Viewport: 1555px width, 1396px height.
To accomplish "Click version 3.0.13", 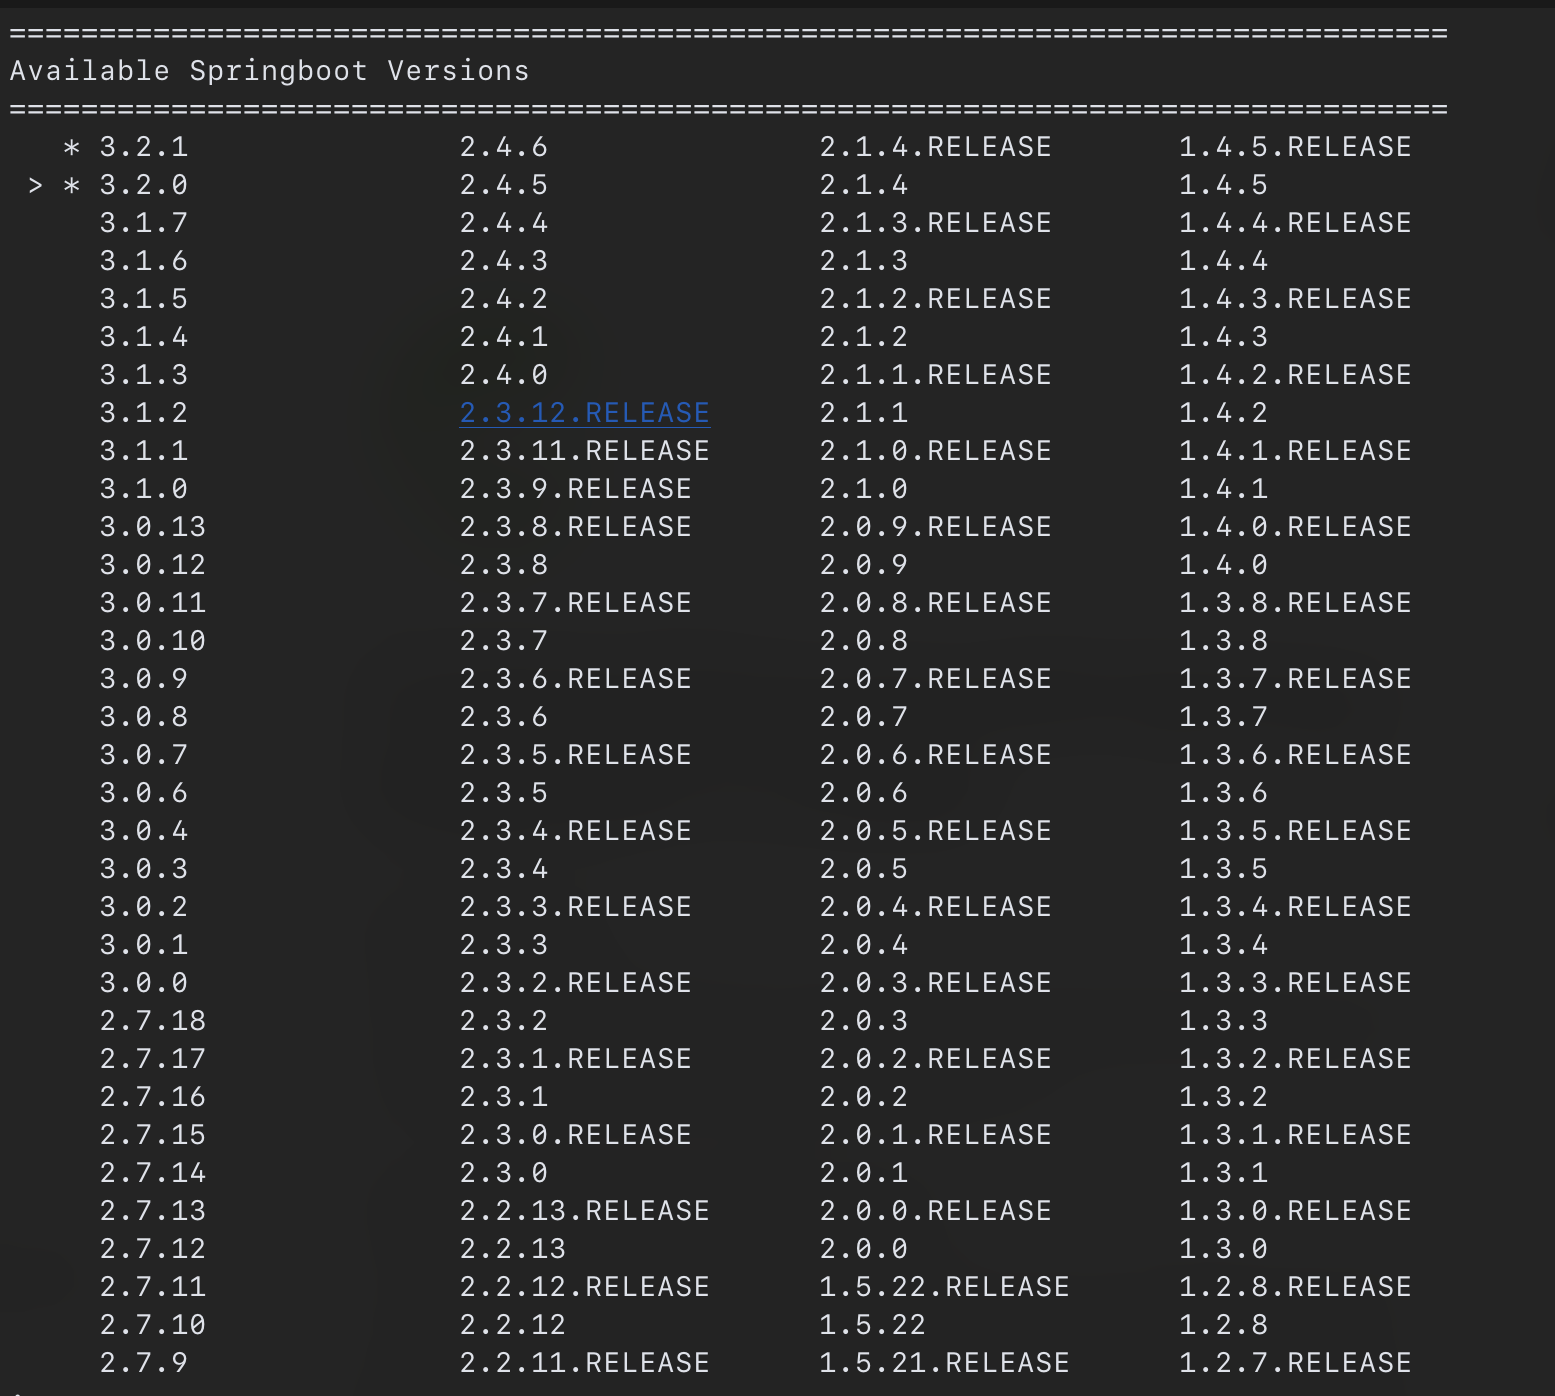I will pyautogui.click(x=153, y=527).
